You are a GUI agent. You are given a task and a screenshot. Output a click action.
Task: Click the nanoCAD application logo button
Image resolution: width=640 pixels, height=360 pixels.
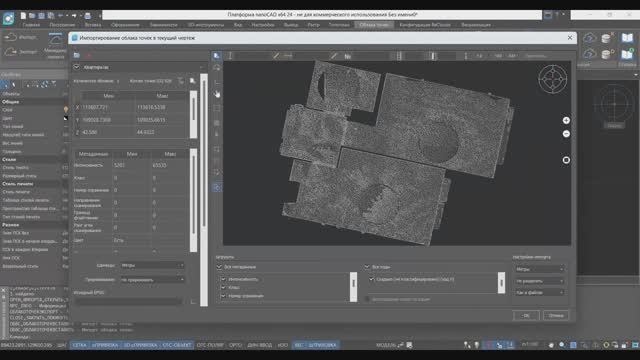pos(9,18)
